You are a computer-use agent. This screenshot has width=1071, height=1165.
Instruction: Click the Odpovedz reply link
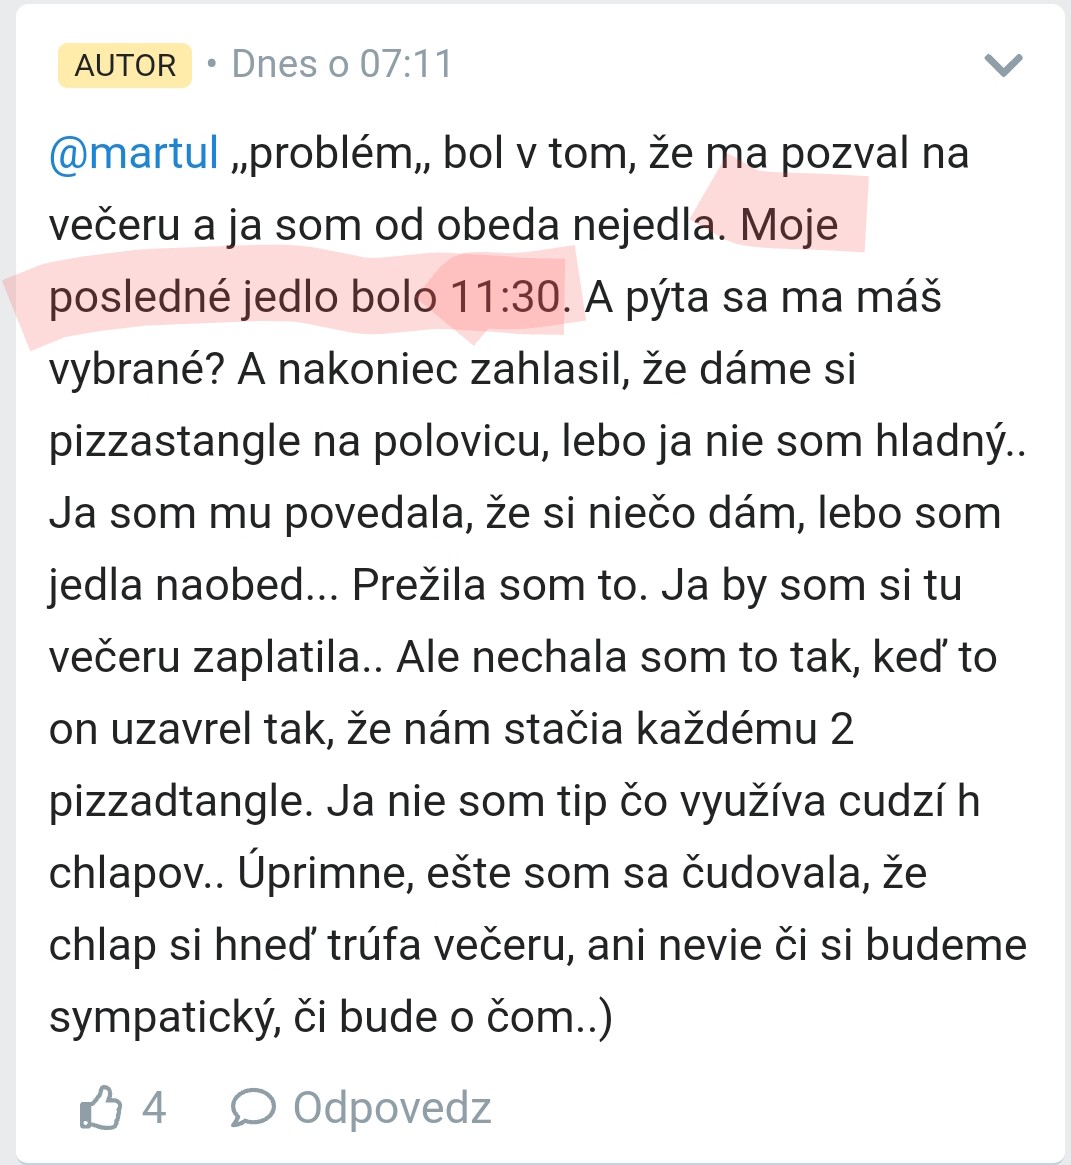tap(391, 1108)
